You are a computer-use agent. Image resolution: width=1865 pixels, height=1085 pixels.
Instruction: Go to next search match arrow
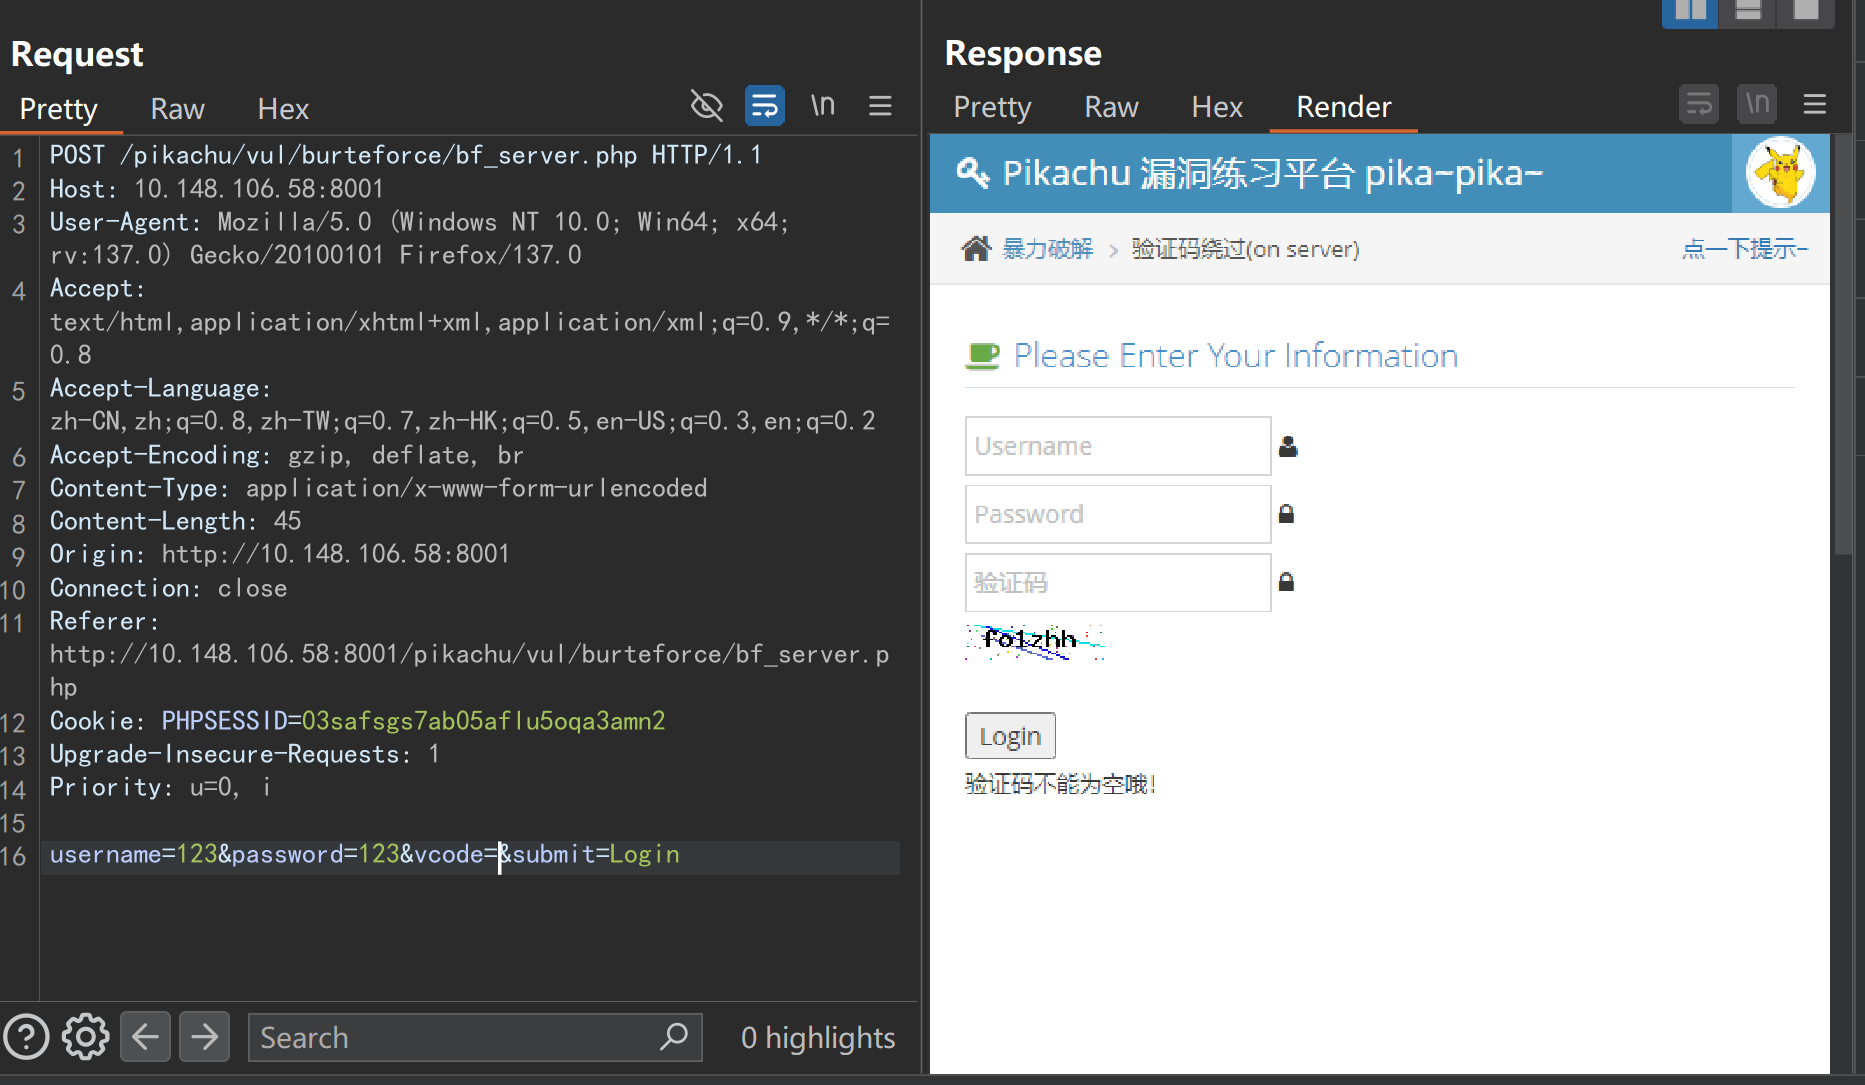[204, 1037]
